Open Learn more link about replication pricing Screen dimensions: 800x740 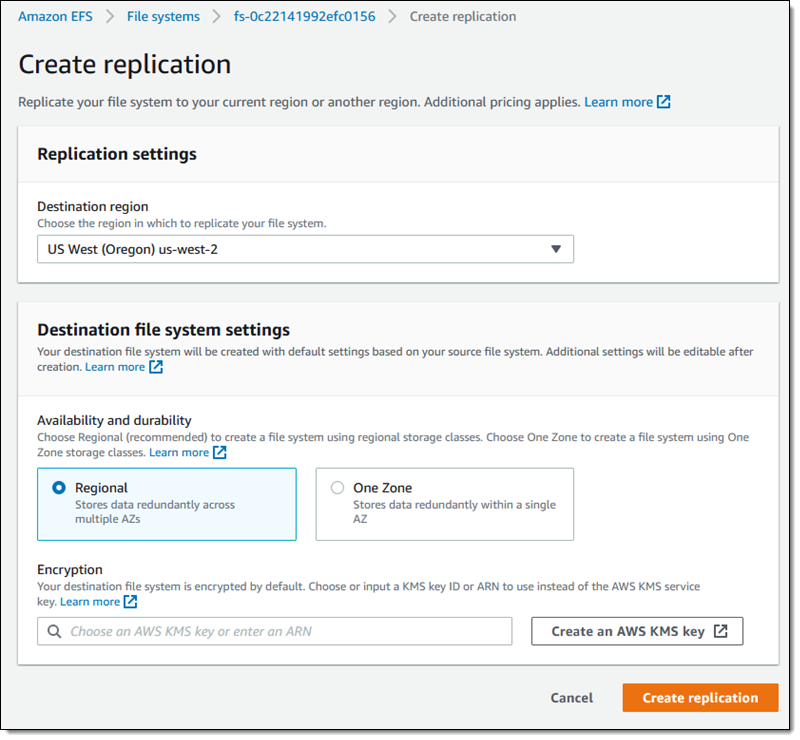point(618,102)
